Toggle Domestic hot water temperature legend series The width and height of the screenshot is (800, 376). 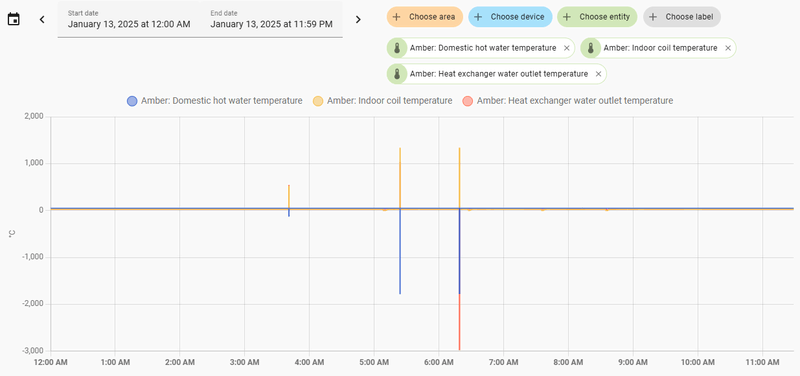[x=215, y=101]
